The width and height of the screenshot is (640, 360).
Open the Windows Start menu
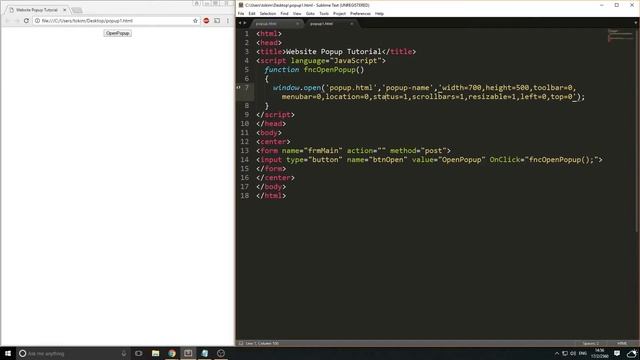point(8,353)
